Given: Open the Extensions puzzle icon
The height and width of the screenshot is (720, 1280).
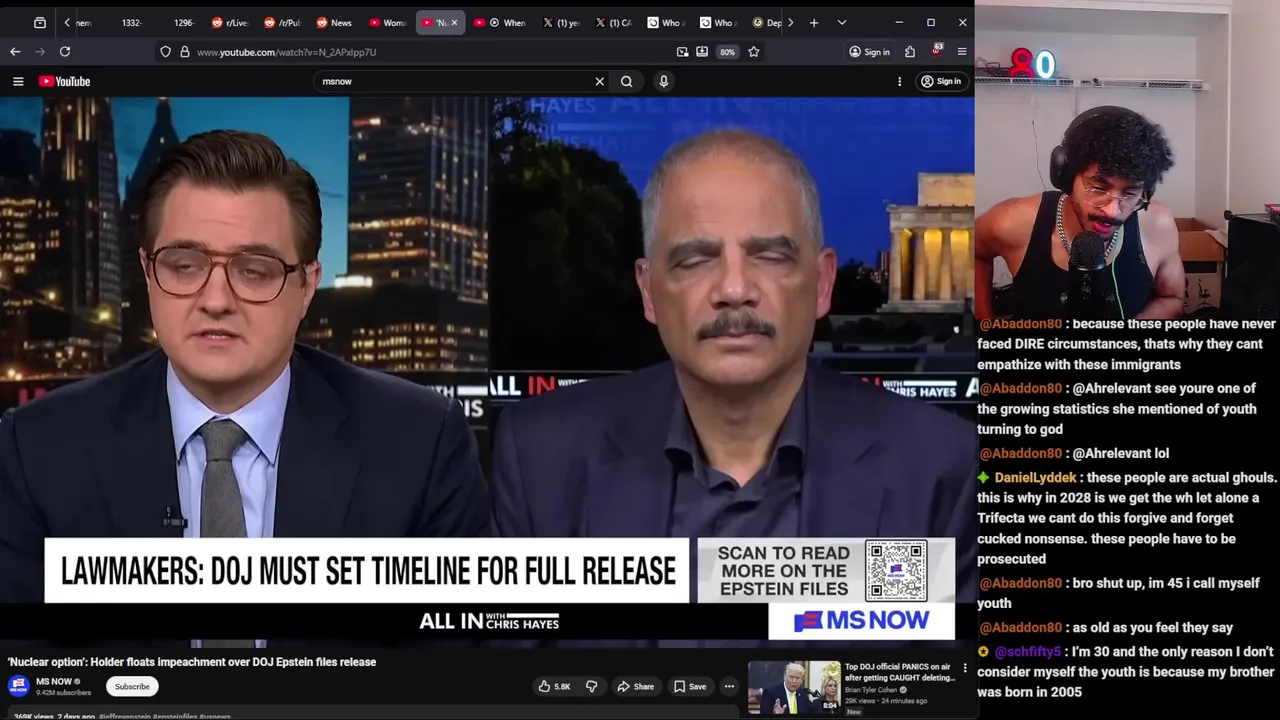Looking at the screenshot, I should coord(910,52).
